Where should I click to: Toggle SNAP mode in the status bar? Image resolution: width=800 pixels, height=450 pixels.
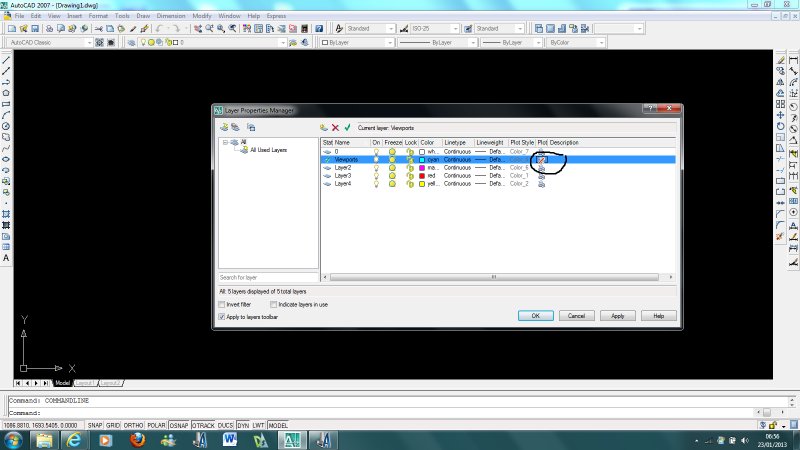[x=95, y=425]
